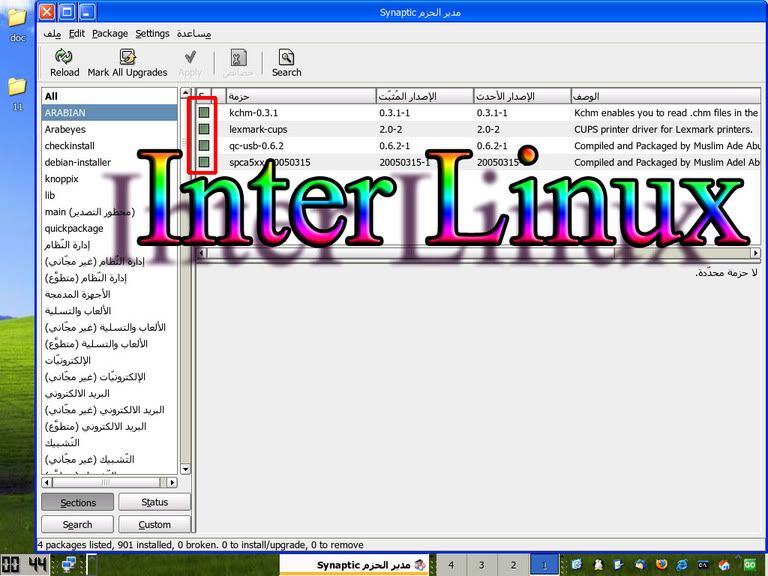Viewport: 768px width, 576px height.
Task: Open the terminal icon in the taskbar
Action: click(703, 565)
